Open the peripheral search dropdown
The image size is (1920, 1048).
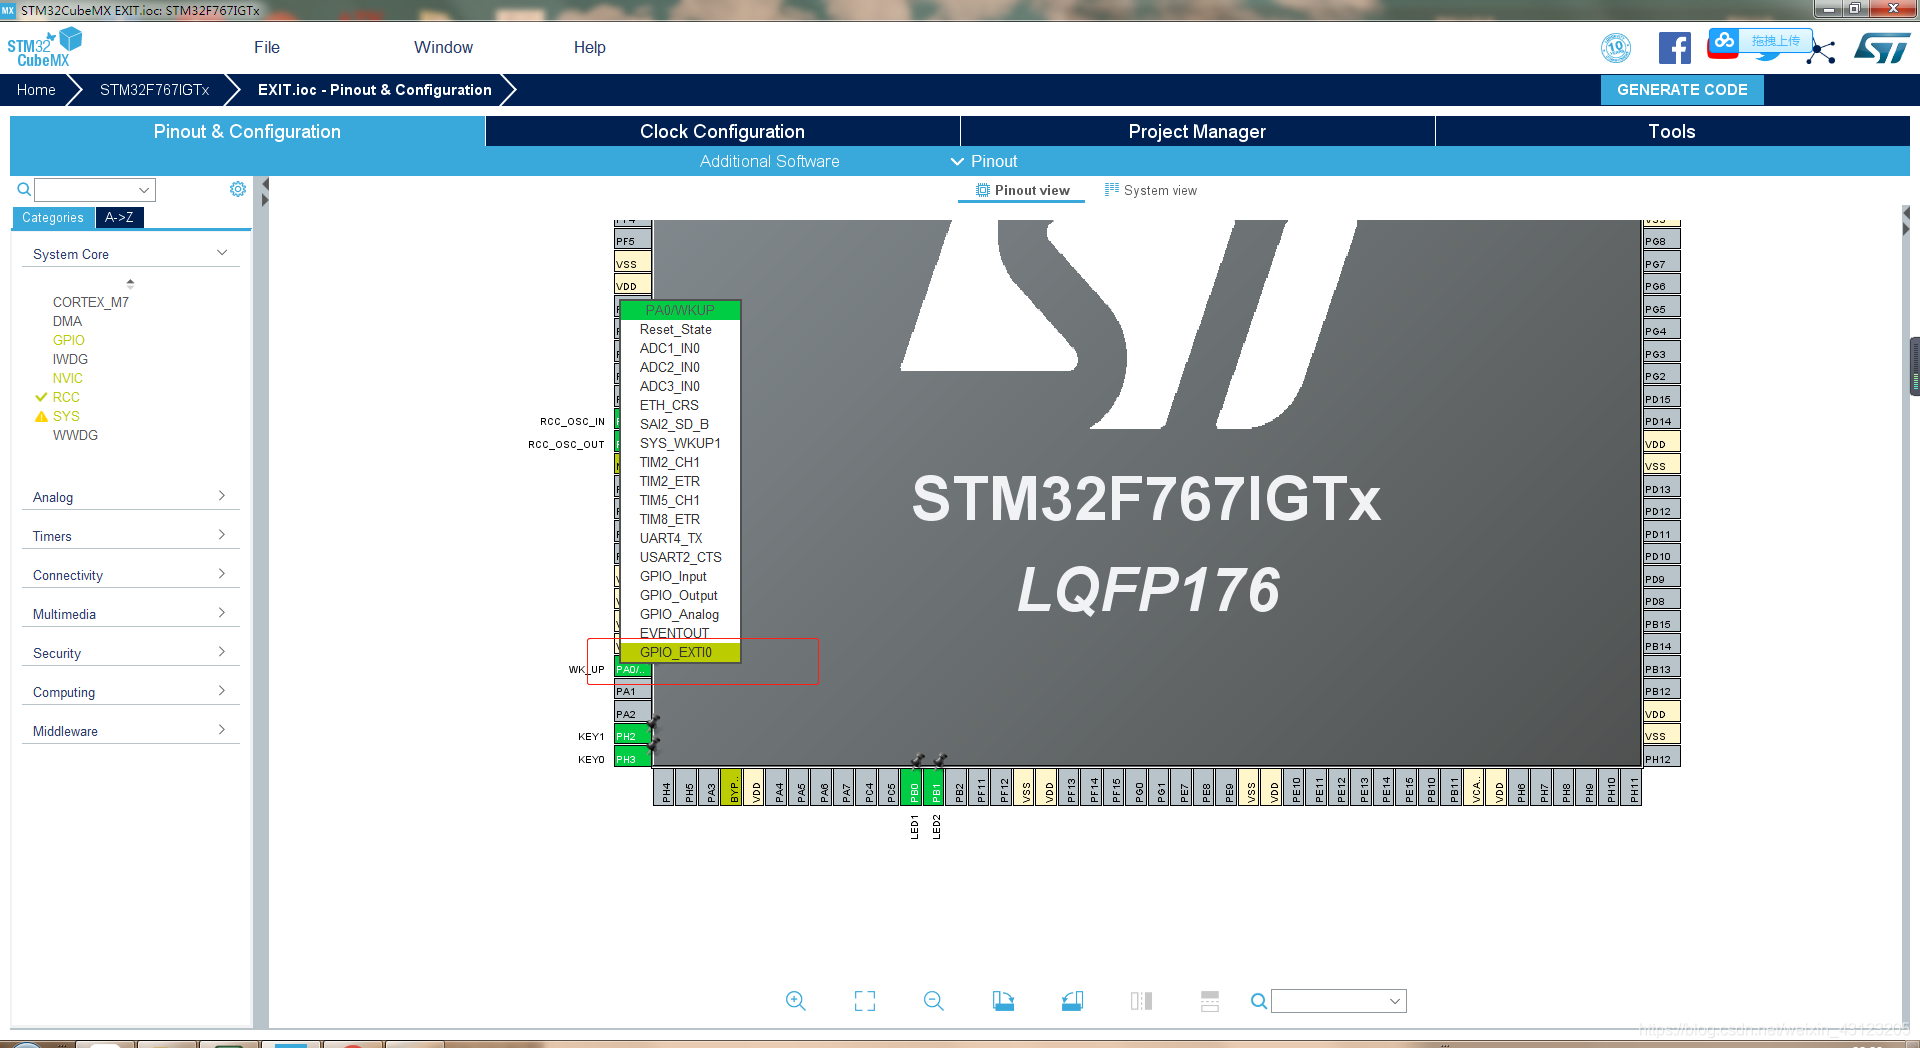(x=145, y=190)
